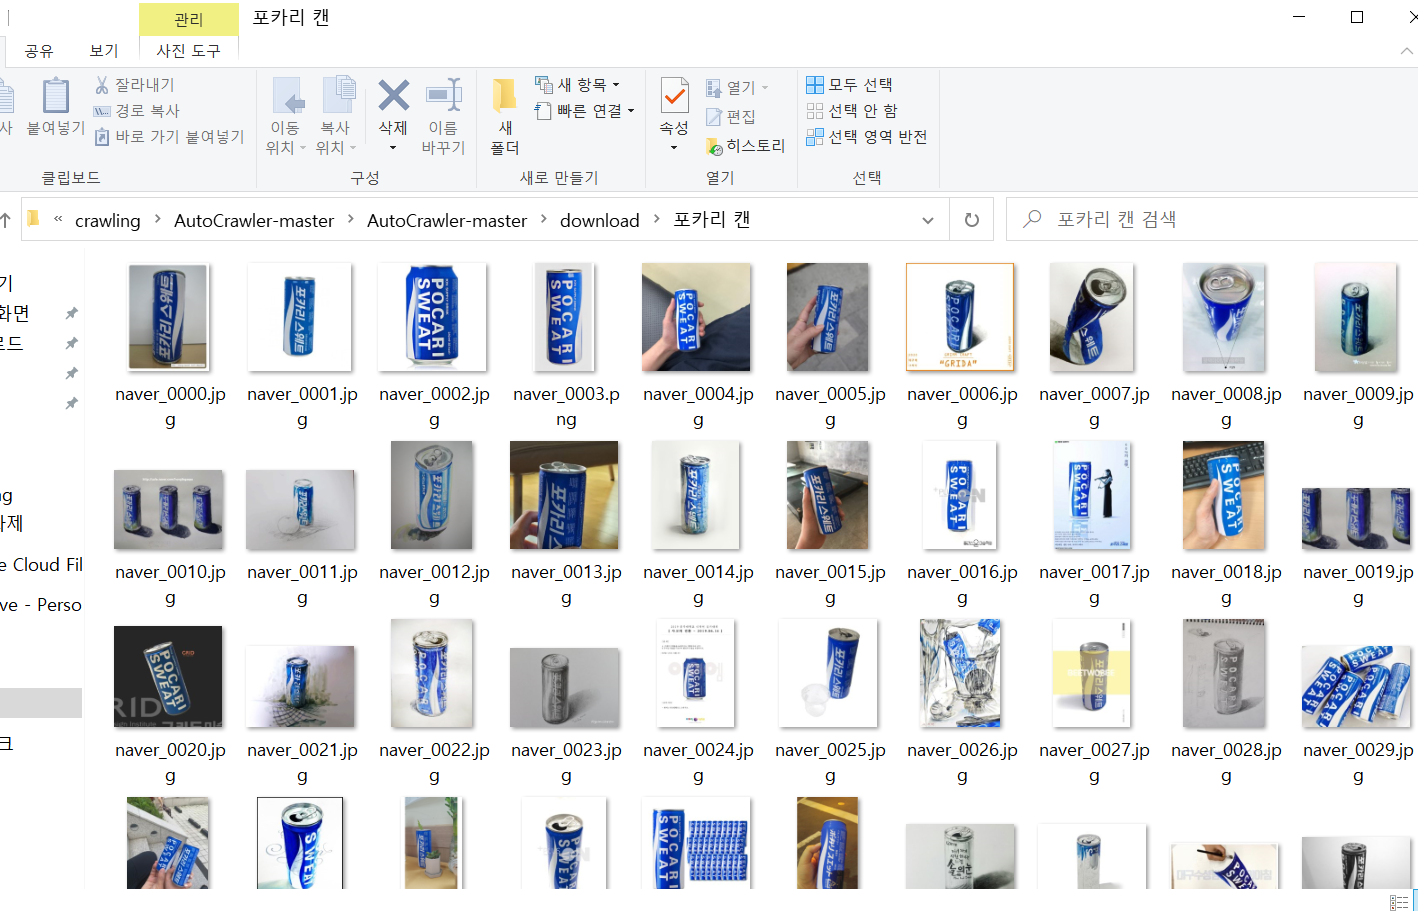The height and width of the screenshot is (911, 1418).
Task: Click 선택 영역 반전 (invert selection)
Action: pyautogui.click(x=867, y=137)
